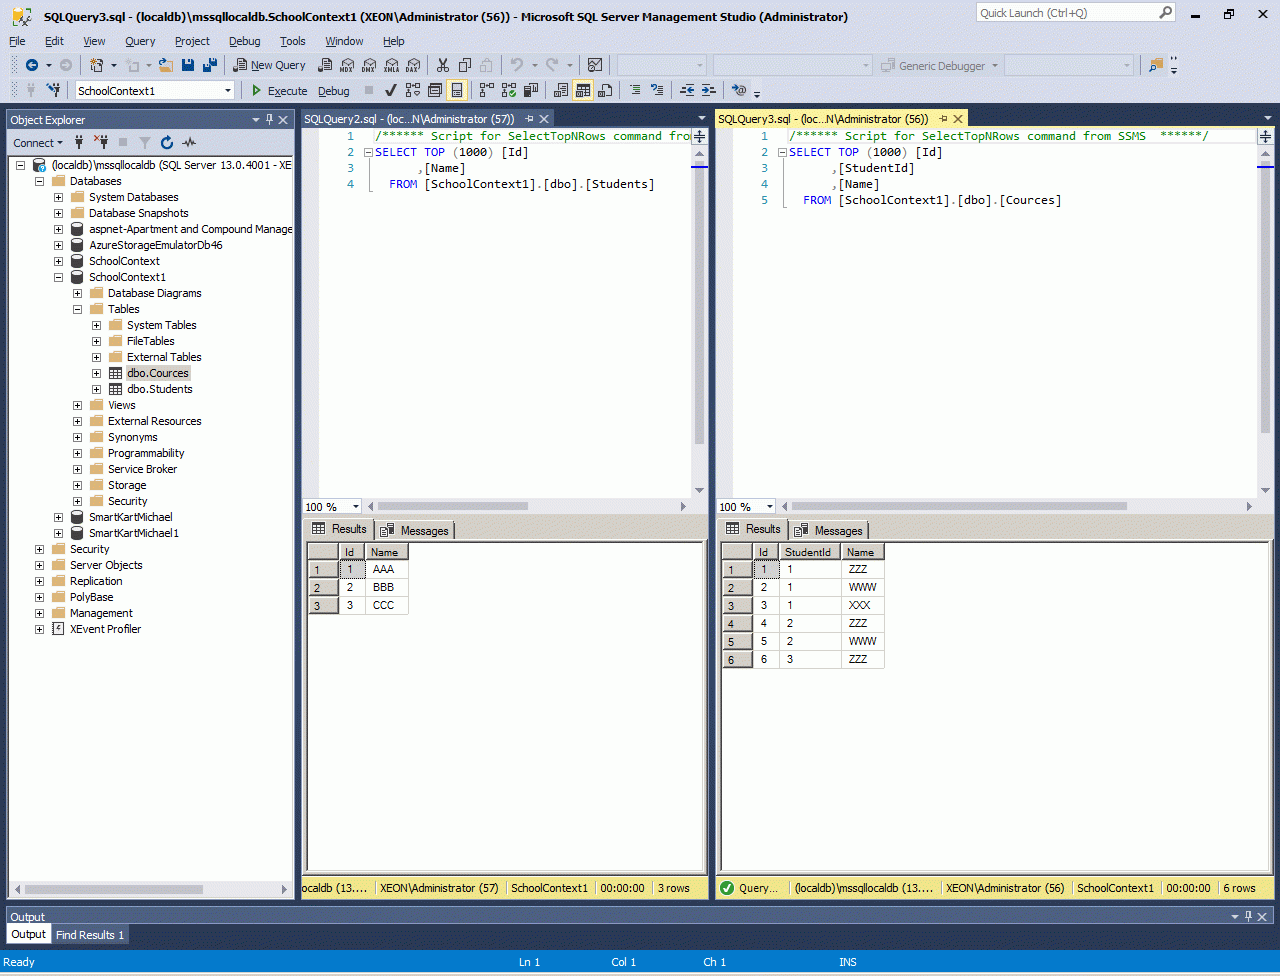The width and height of the screenshot is (1280, 976).
Task: Display the estimated execution plan
Action: pos(413,90)
